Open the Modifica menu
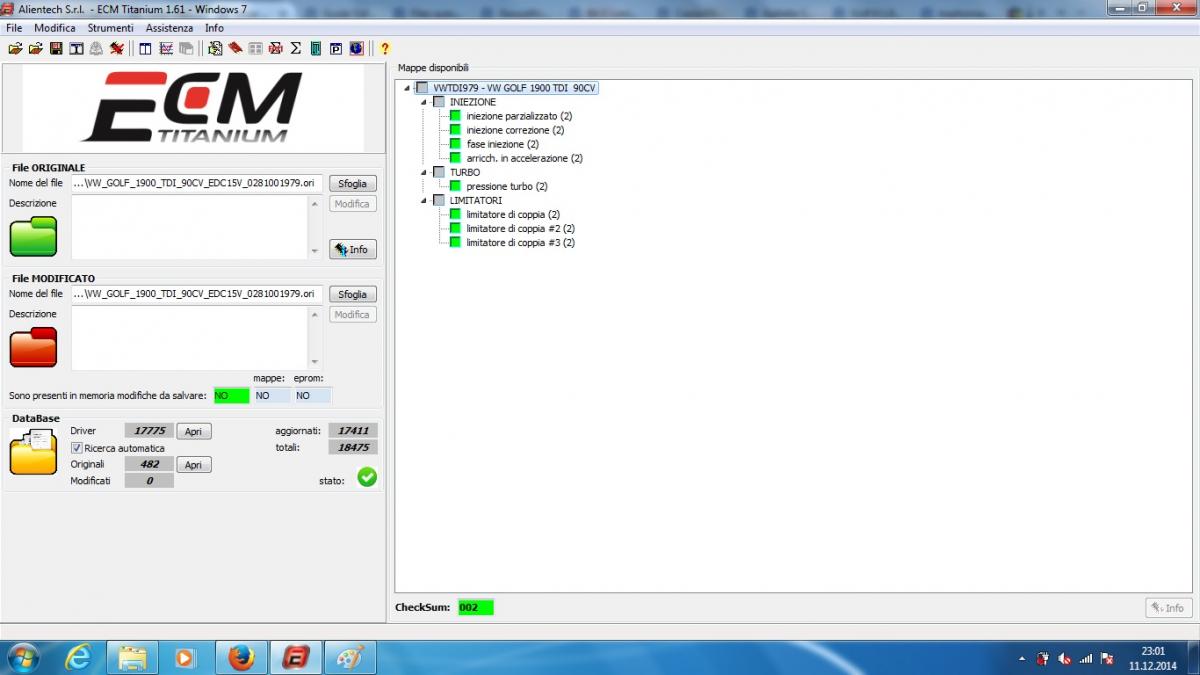This screenshot has height=675, width=1200. click(55, 28)
